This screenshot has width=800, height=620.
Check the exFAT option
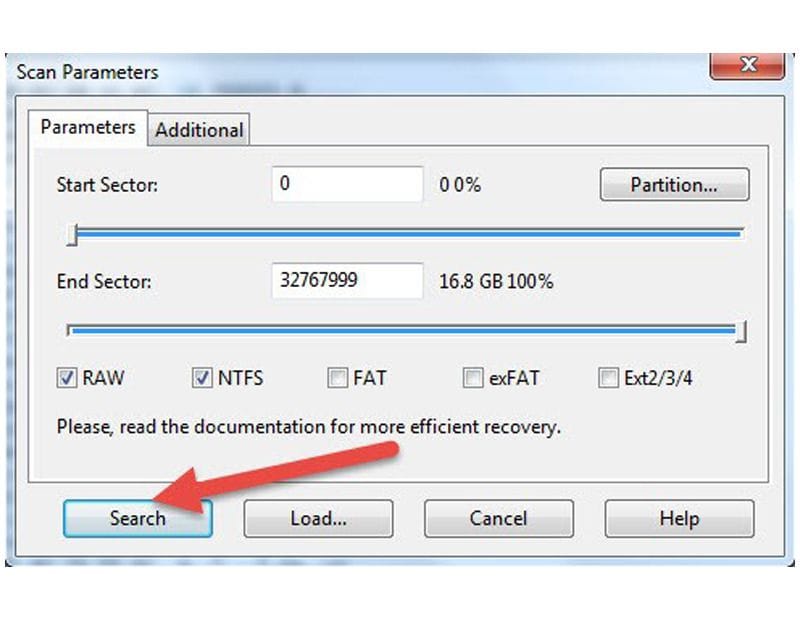472,378
